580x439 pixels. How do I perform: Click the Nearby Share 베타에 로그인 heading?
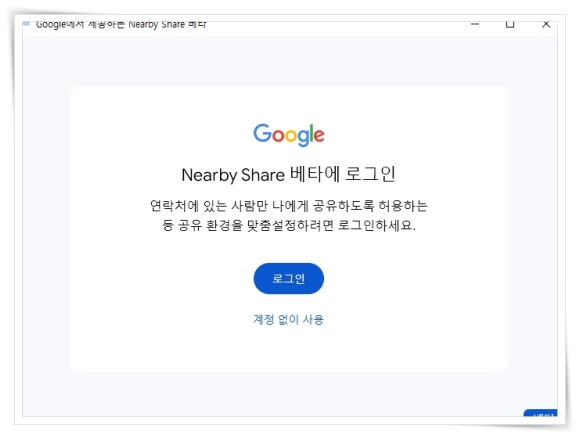click(x=289, y=175)
